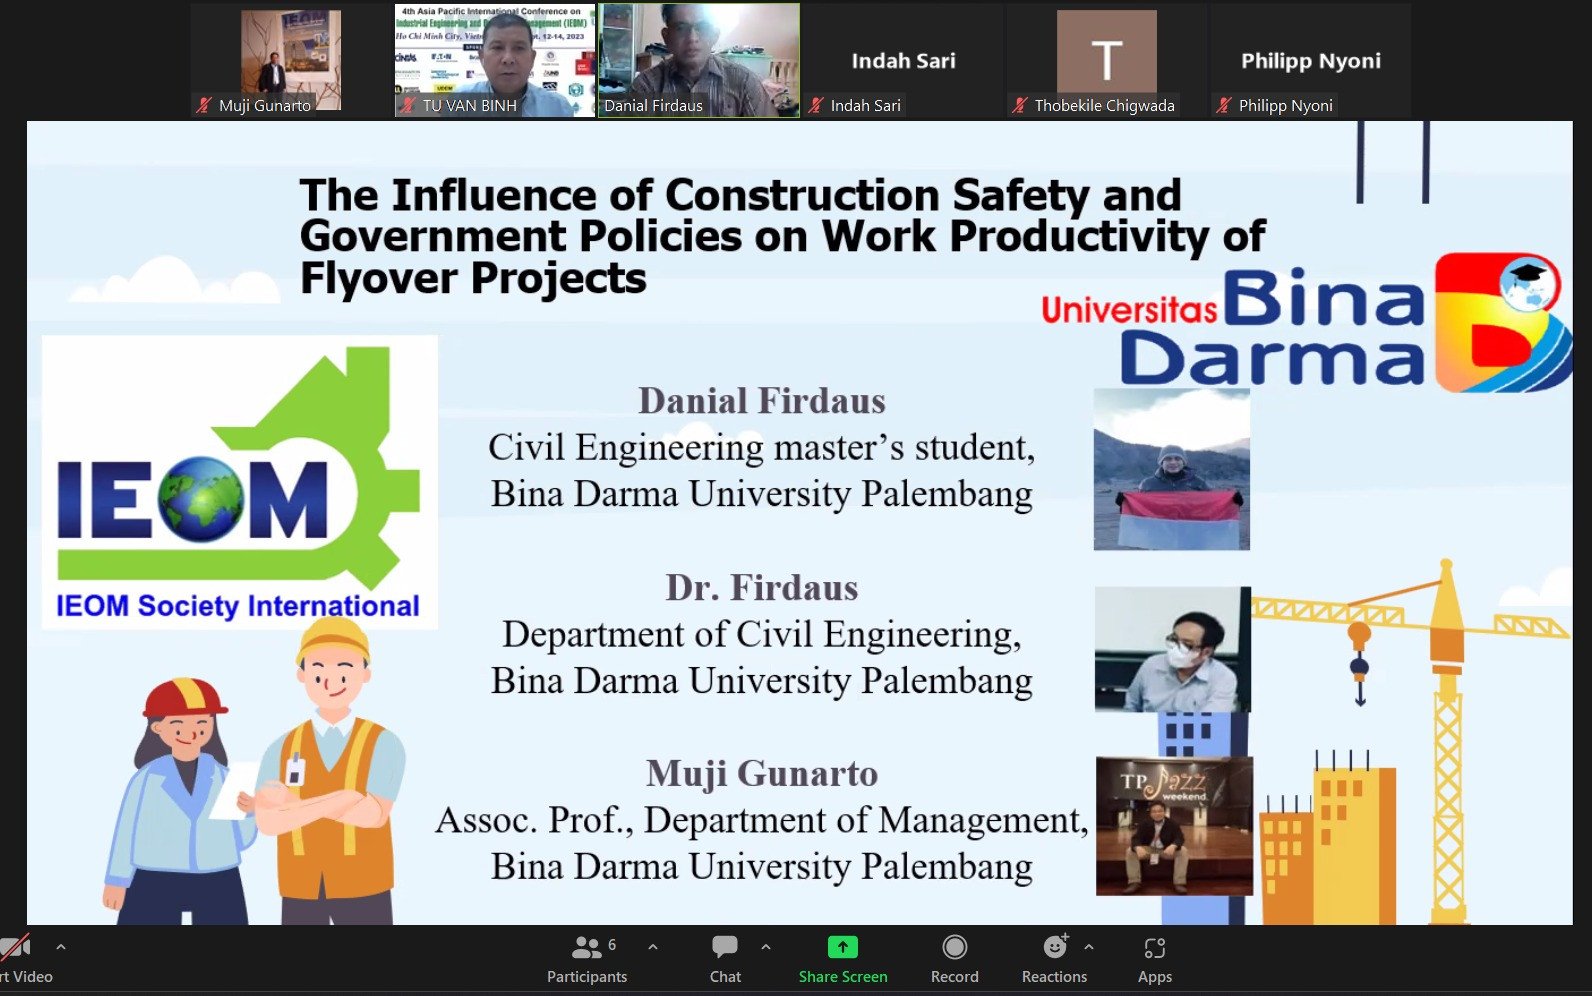The image size is (1592, 996).
Task: Click Indah Sari's muted microphone icon
Action: coord(817,105)
